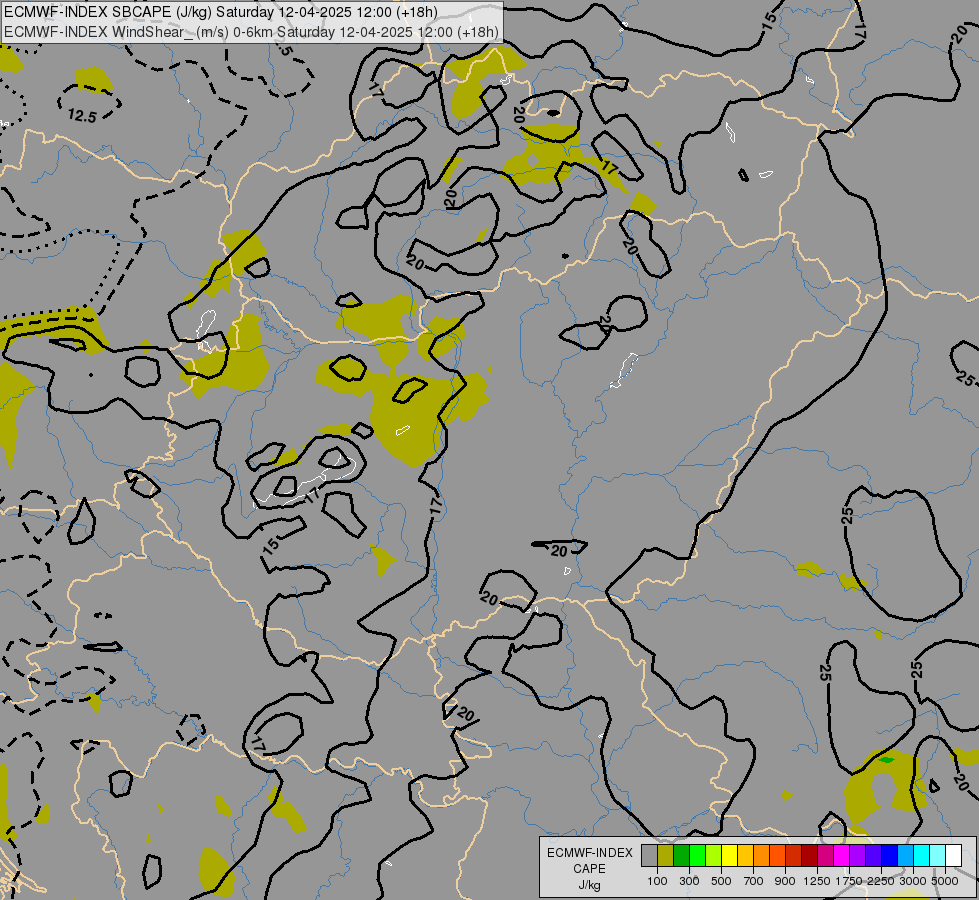Click the amber legend swatch beside pure yellow
Image resolution: width=979 pixels, height=900 pixels.
(745, 855)
